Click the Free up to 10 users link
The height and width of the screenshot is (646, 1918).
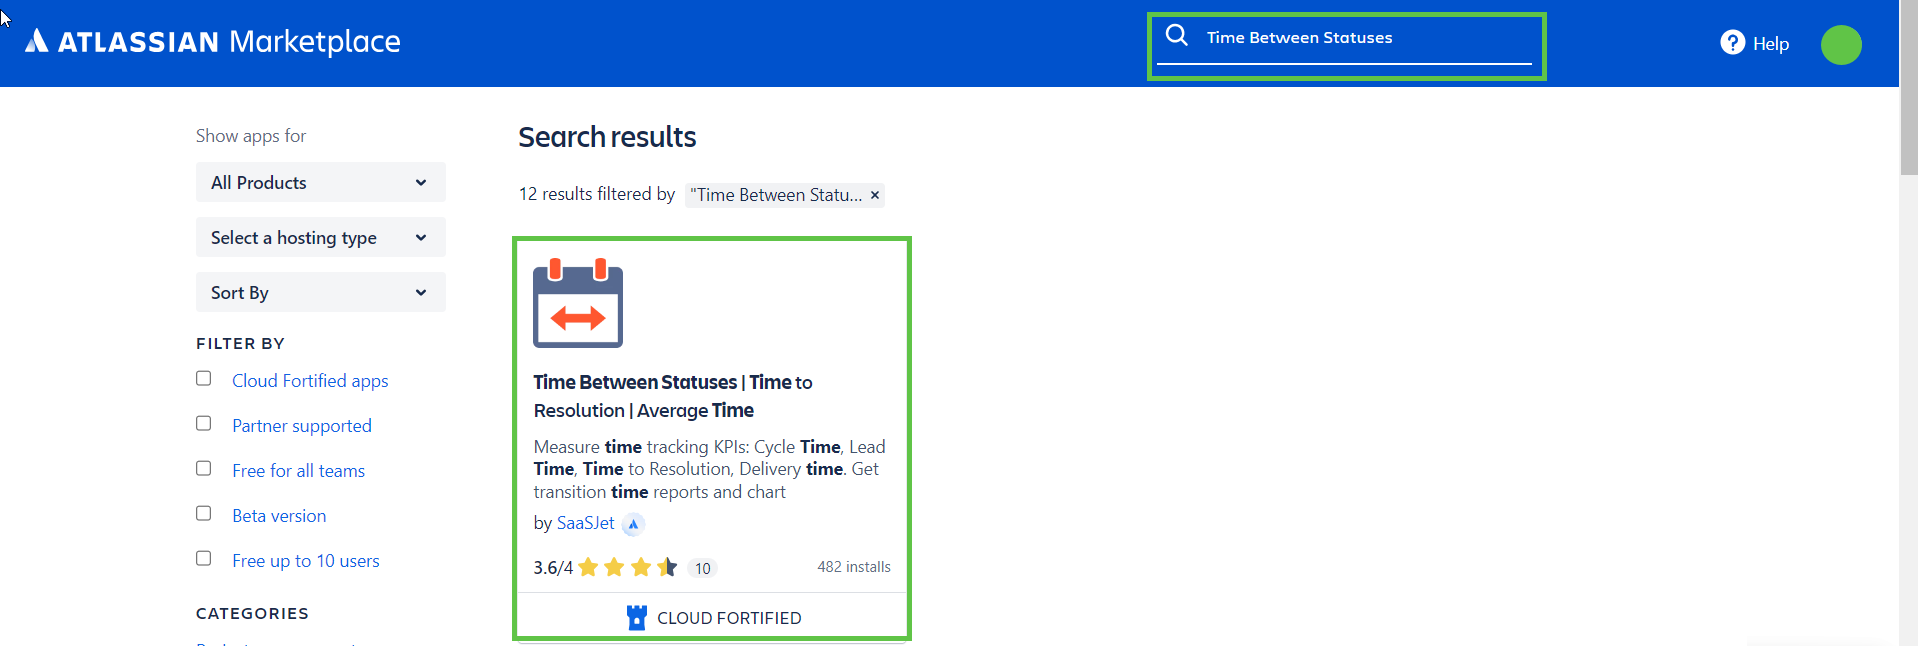coord(306,561)
